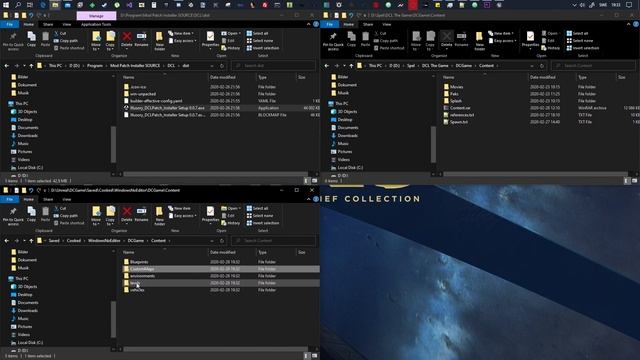This screenshot has width=640, height=360.
Task: Click Select none in the Spel Content window
Action: point(580,41)
